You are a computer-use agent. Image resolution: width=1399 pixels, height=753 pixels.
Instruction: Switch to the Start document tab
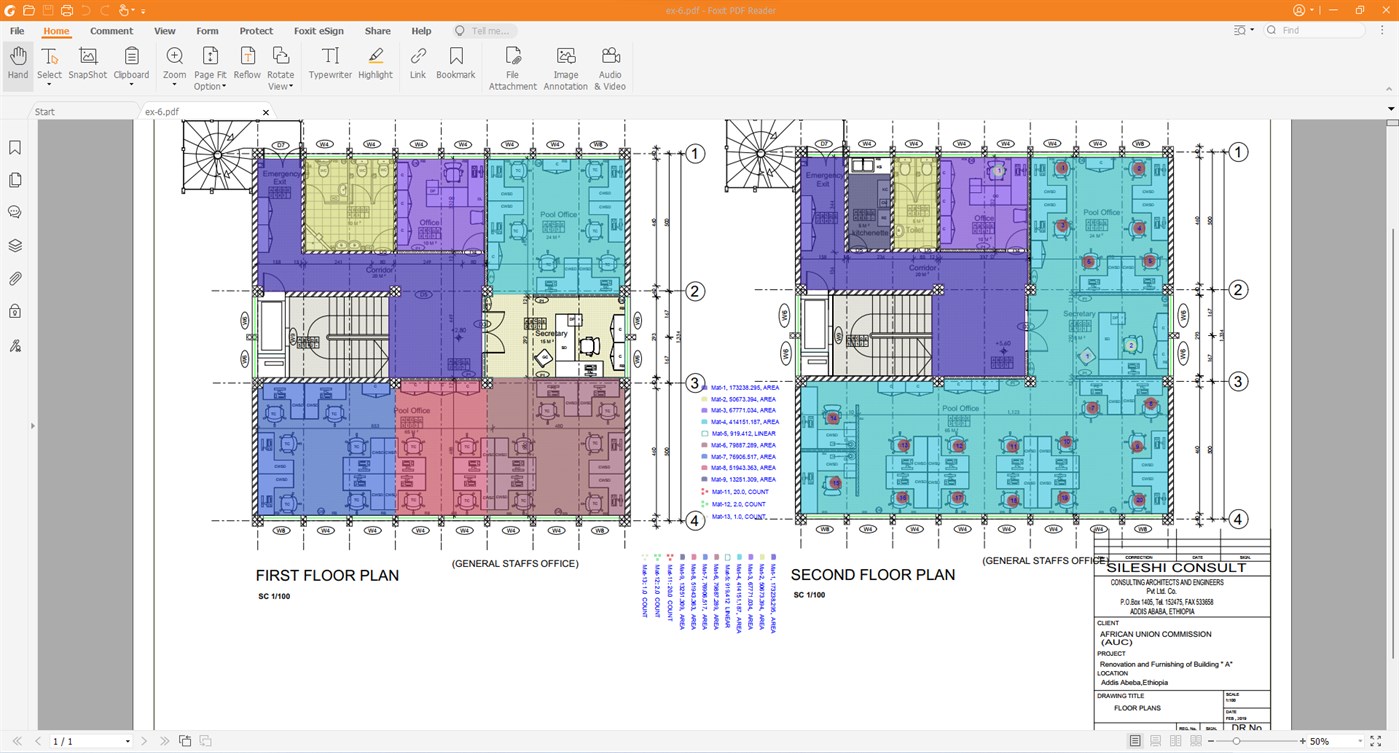(45, 112)
